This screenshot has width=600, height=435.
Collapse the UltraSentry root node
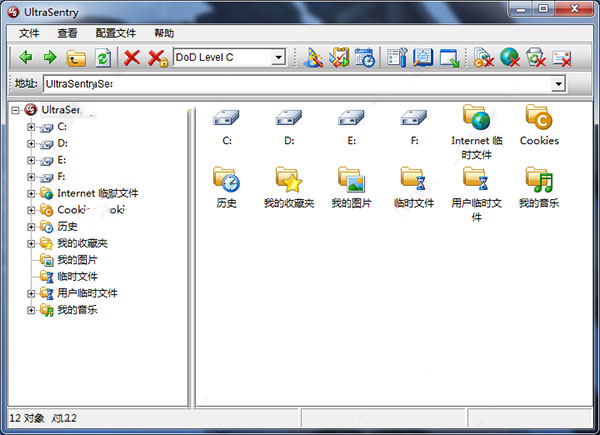[x=15, y=111]
